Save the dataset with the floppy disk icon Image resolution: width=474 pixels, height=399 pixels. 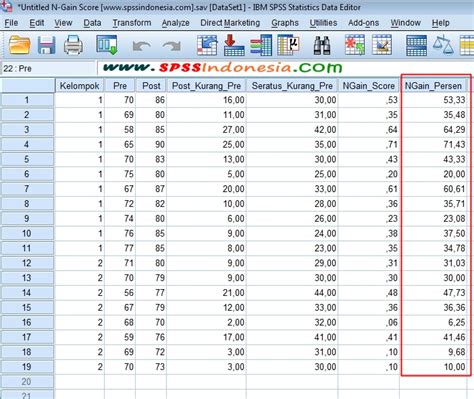pyautogui.click(x=46, y=45)
